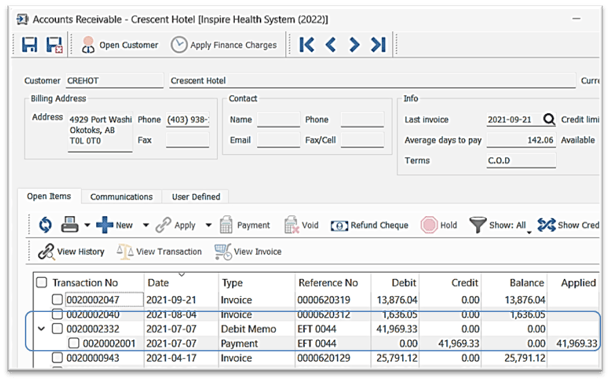Check the box for Payment 0020002001
Image resolution: width=610 pixels, height=381 pixels.
74,343
